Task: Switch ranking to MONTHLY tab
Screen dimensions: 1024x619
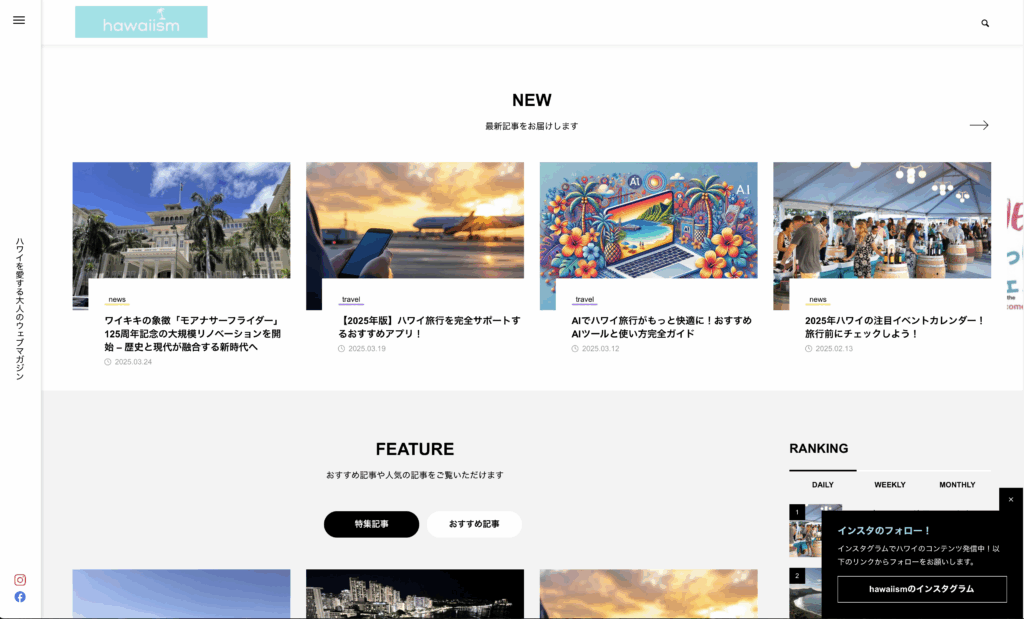Action: pyautogui.click(x=957, y=485)
